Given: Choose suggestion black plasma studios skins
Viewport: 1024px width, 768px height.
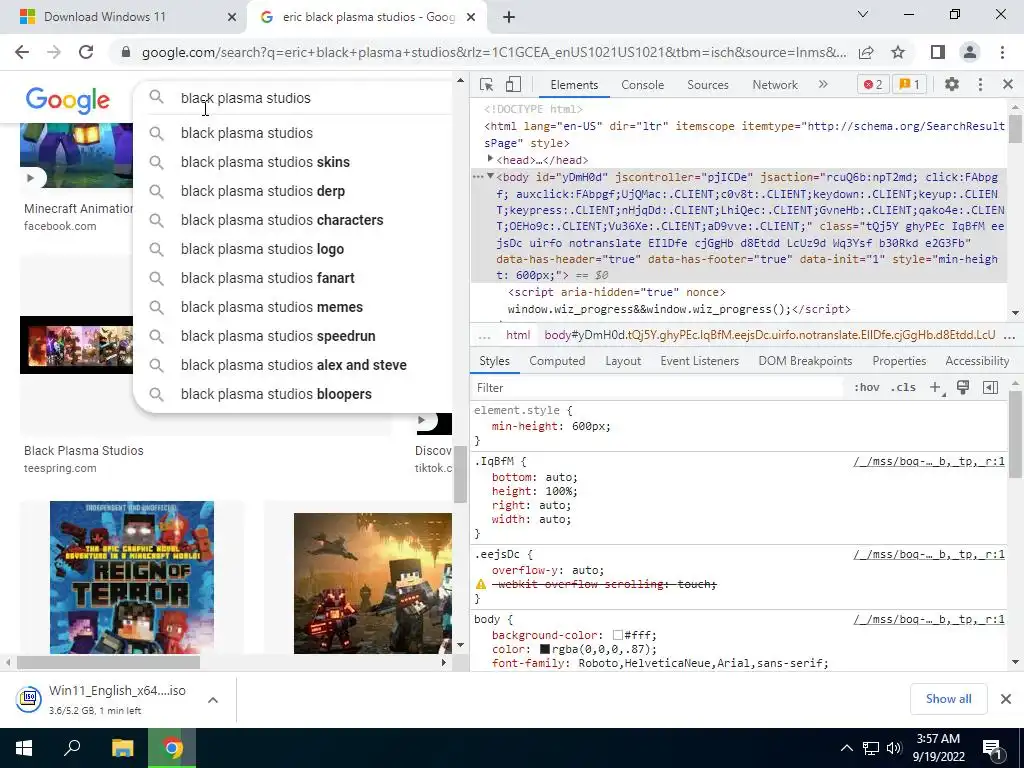Looking at the screenshot, I should click(x=292, y=162).
